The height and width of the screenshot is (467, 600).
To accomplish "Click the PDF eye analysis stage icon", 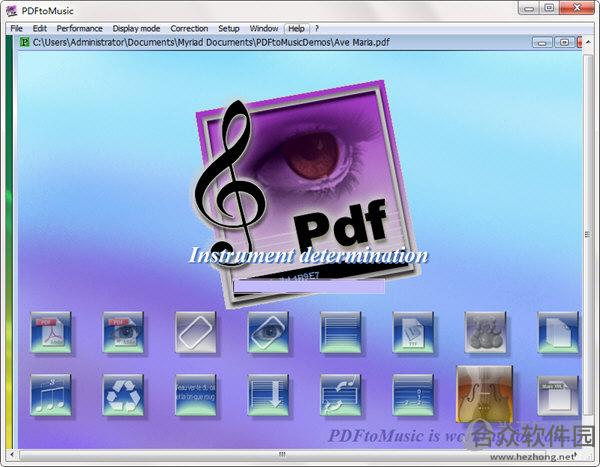I will 123,332.
